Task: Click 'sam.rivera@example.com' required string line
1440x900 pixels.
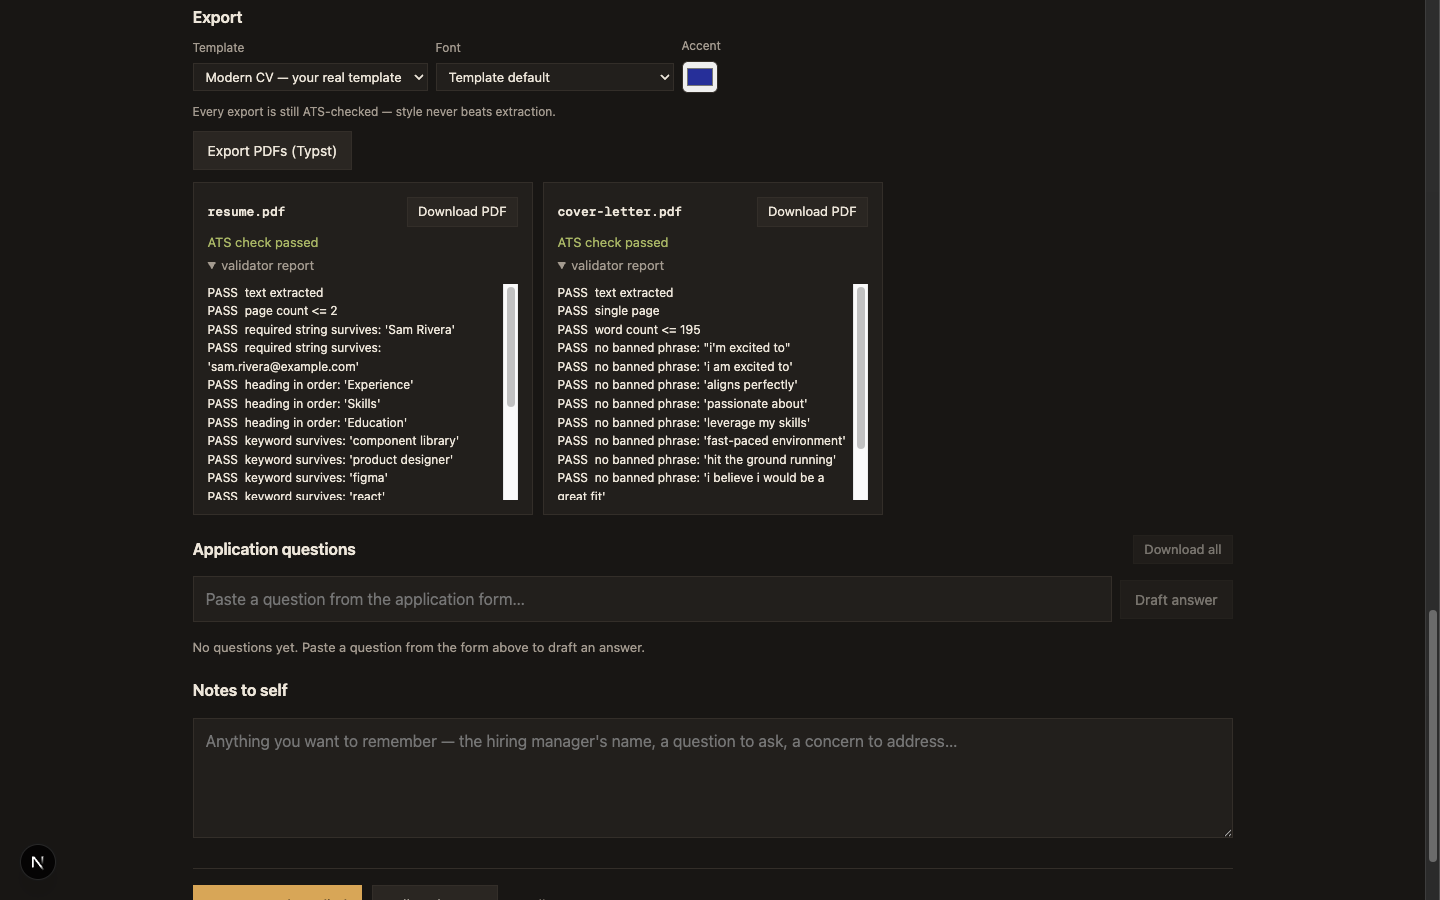Action: click(294, 357)
